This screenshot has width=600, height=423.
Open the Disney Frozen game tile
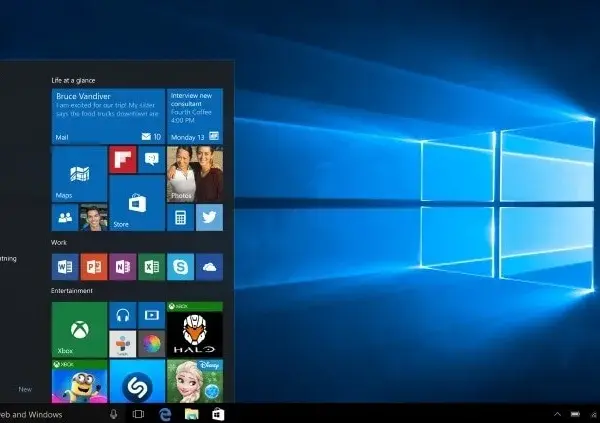pyautogui.click(x=195, y=381)
